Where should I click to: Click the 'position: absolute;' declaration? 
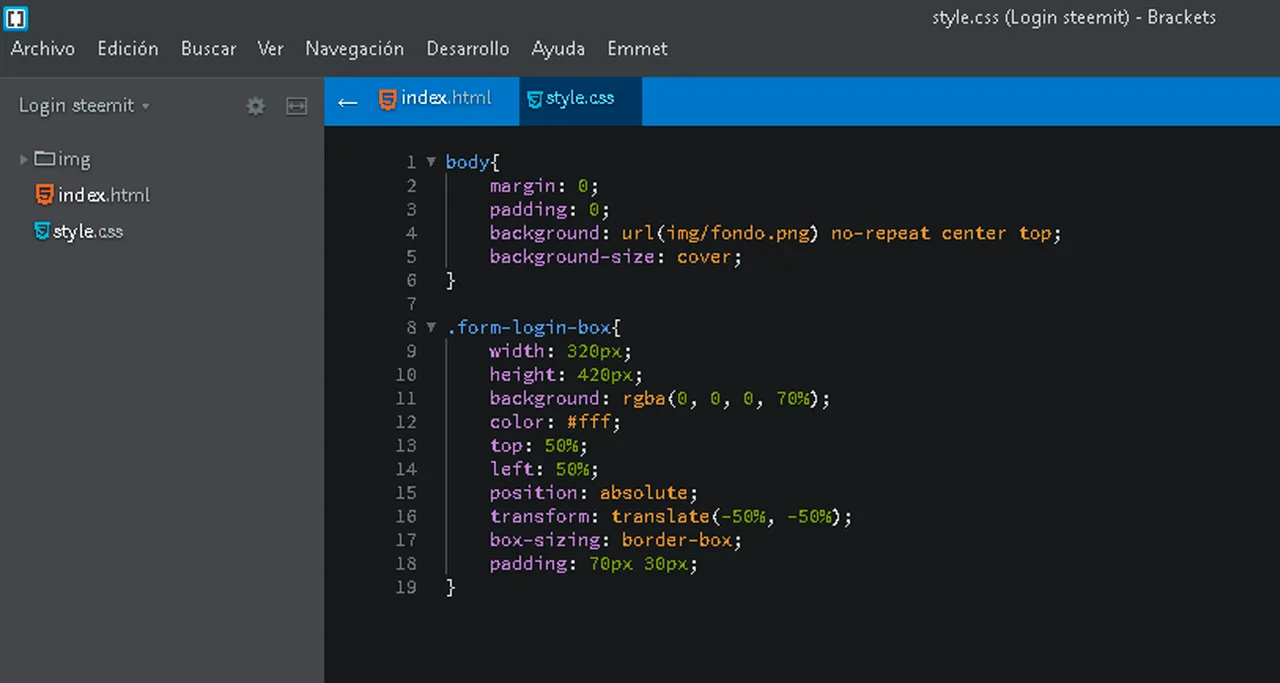pyautogui.click(x=593, y=493)
